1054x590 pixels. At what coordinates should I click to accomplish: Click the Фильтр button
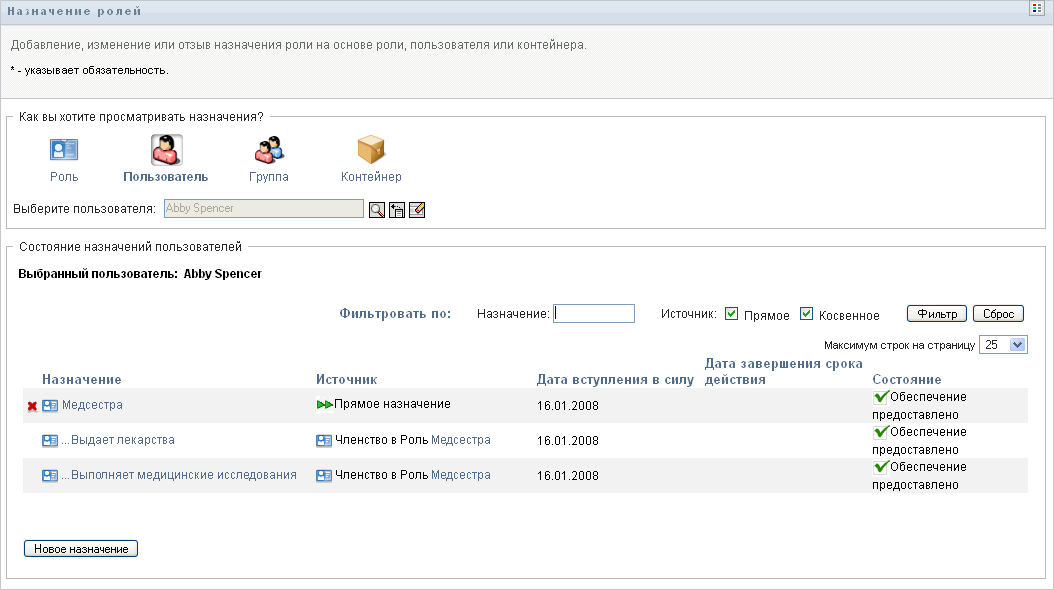click(937, 314)
